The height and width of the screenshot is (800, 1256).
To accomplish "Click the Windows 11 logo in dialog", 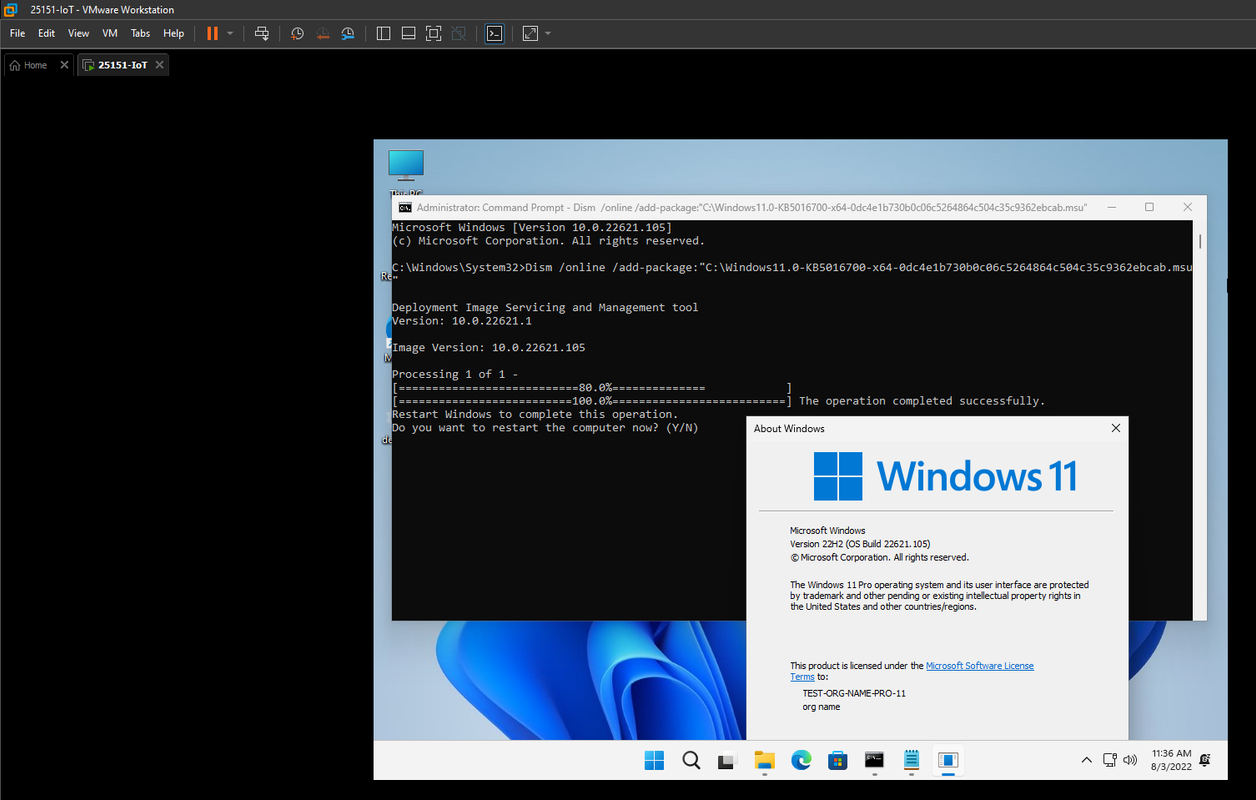I will pyautogui.click(x=945, y=476).
